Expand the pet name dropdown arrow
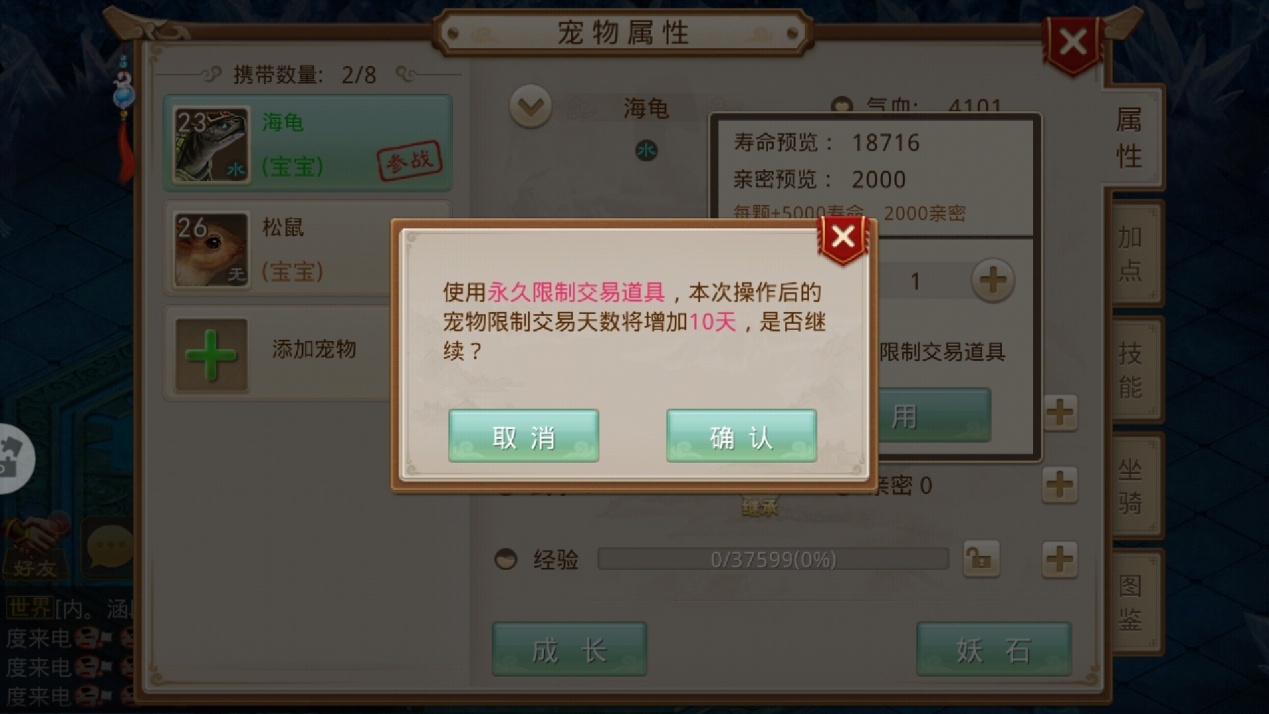 pos(530,106)
